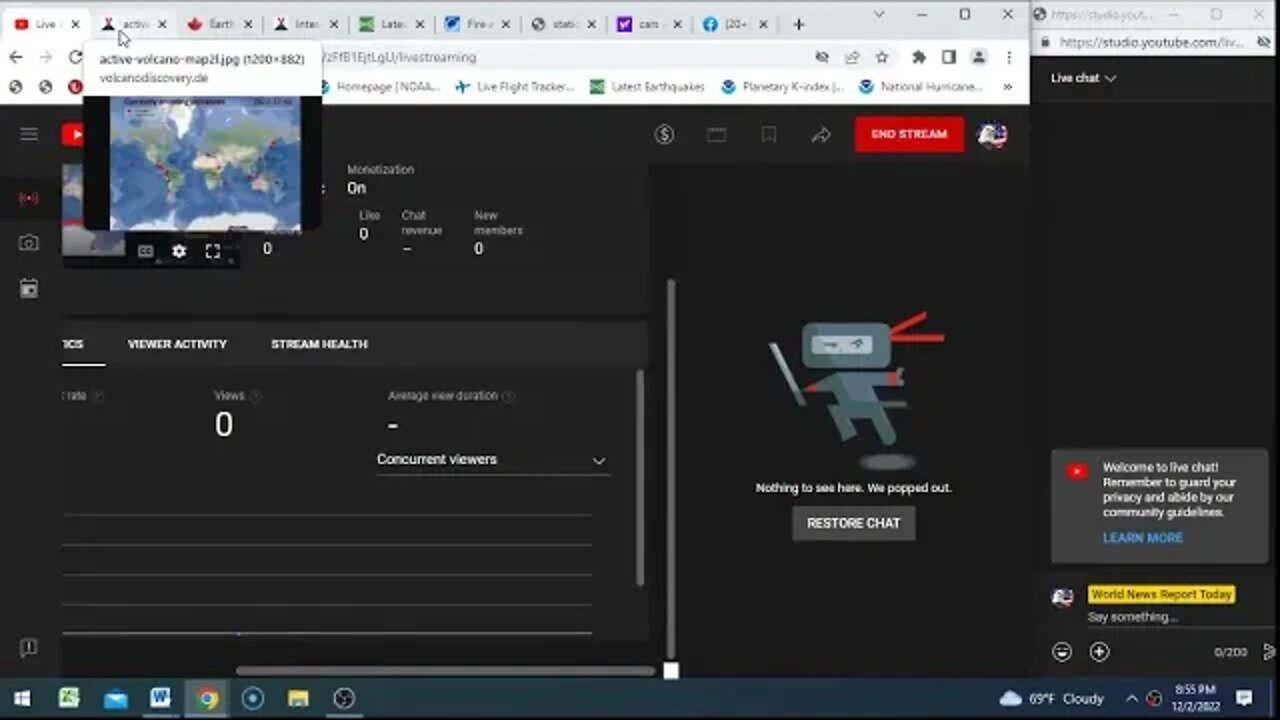
Task: Expand the bookmarks overflow chevron
Action: click(1007, 87)
